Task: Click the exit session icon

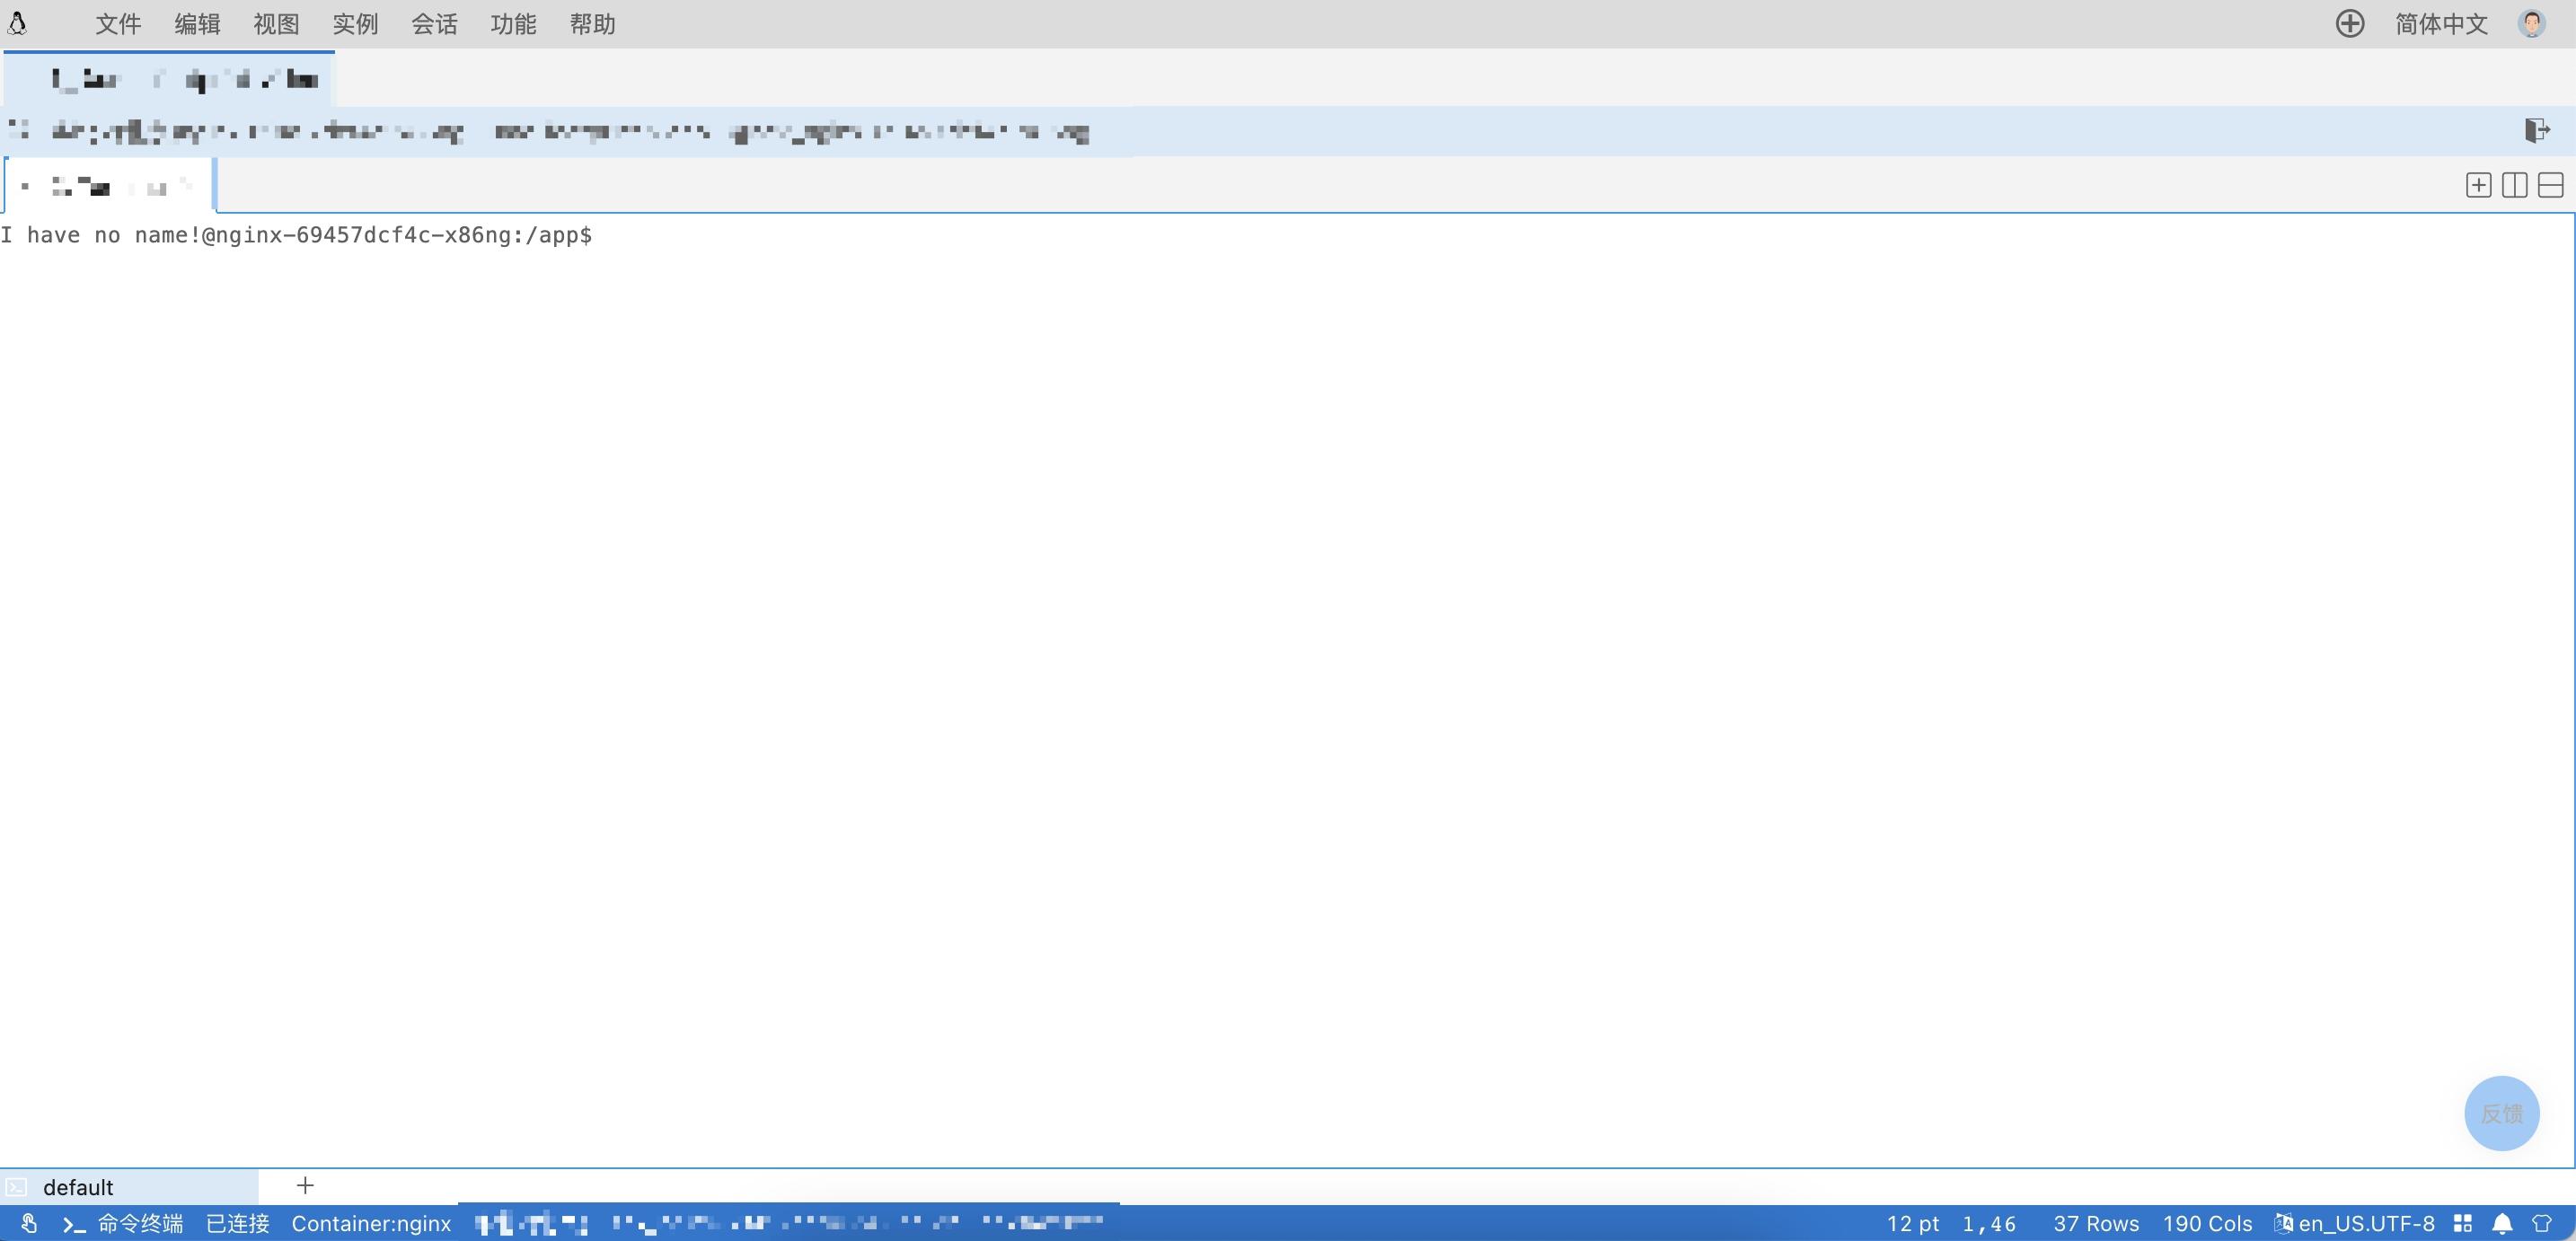Action: pos(2536,131)
